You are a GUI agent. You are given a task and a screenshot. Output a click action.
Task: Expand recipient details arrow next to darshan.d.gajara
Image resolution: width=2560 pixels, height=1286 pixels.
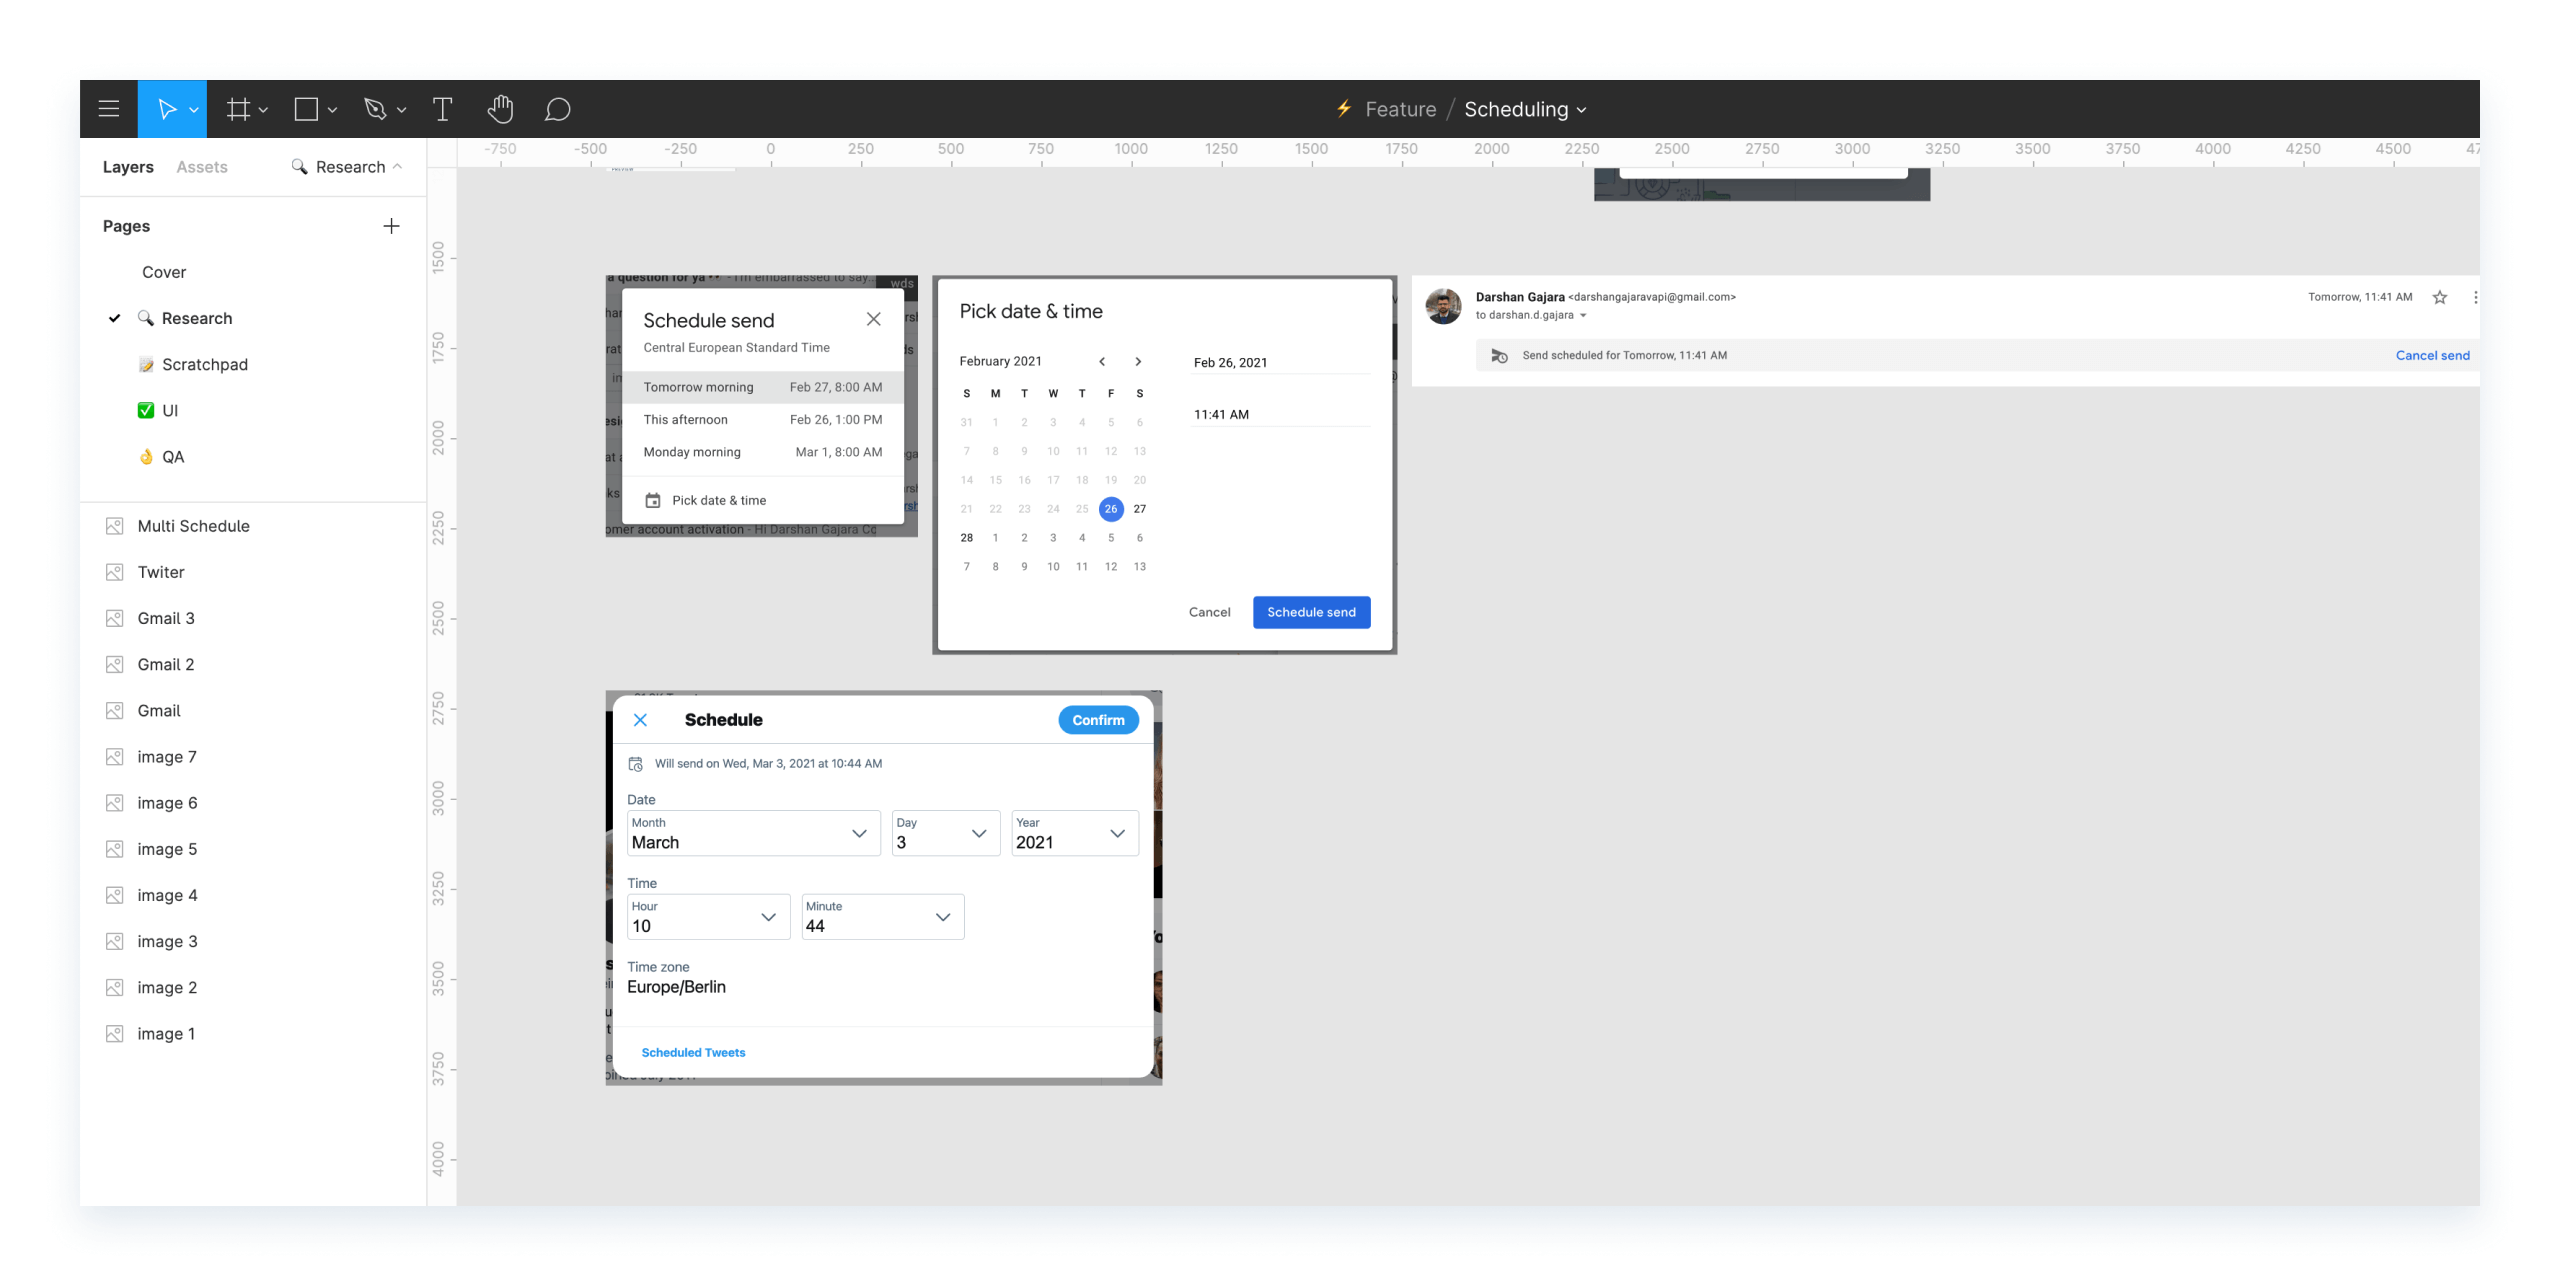click(x=1583, y=316)
